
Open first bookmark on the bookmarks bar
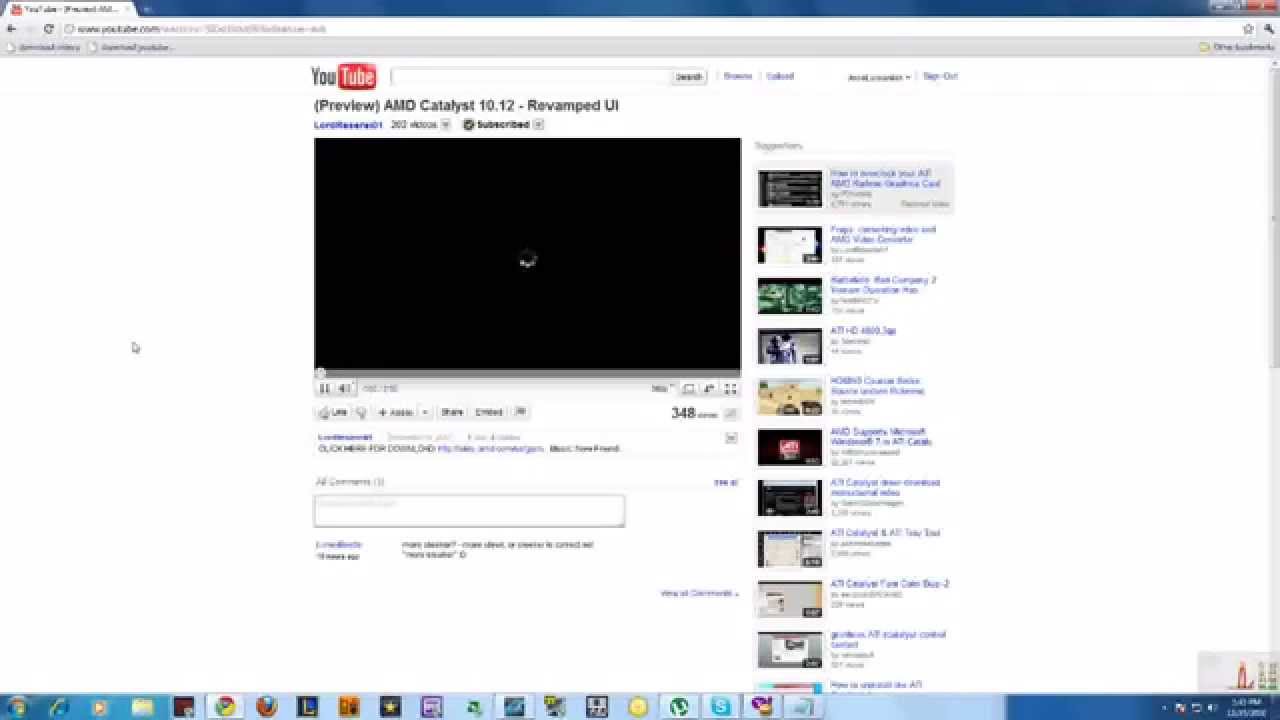[43, 47]
